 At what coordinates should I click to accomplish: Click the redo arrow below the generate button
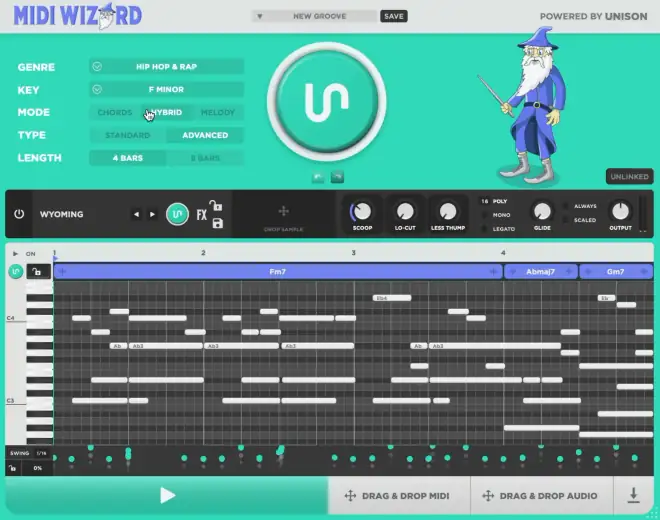(x=337, y=177)
